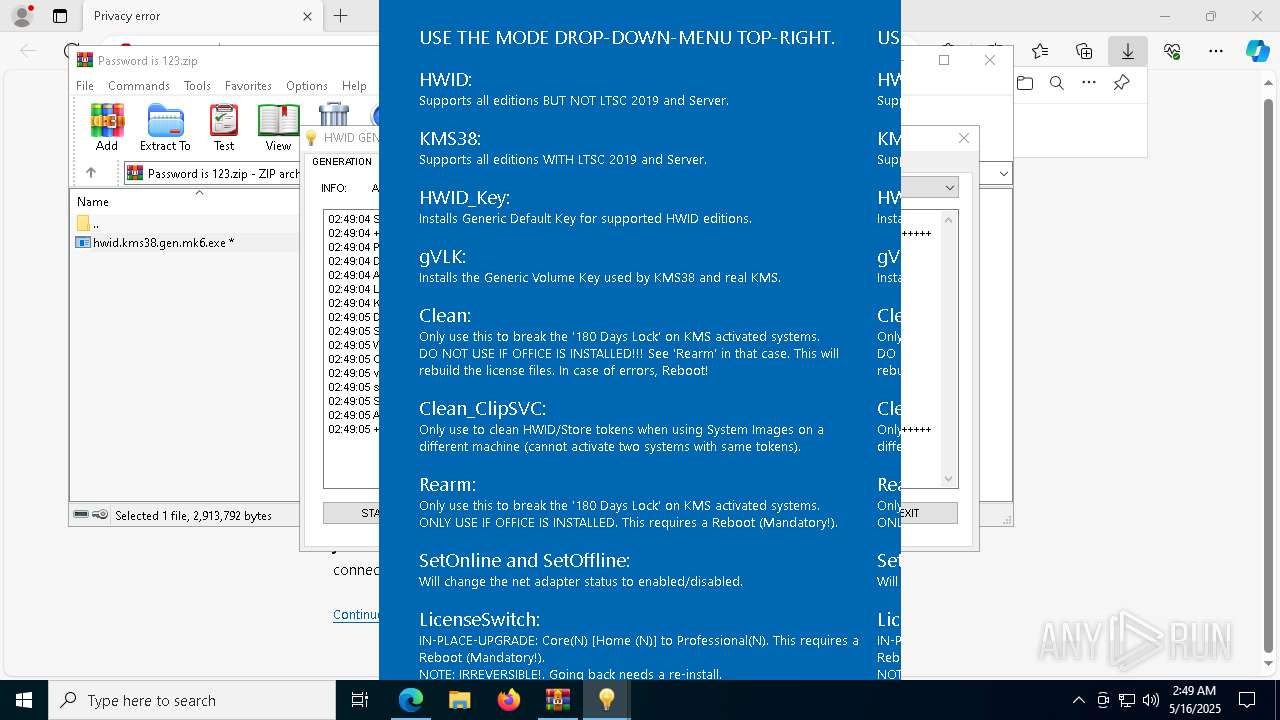Click the START button in HWID GEN

[x=351, y=513]
